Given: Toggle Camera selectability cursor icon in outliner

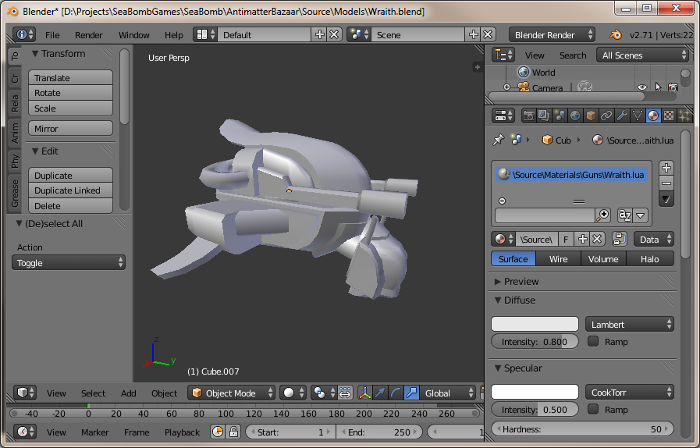Looking at the screenshot, I should tap(658, 87).
